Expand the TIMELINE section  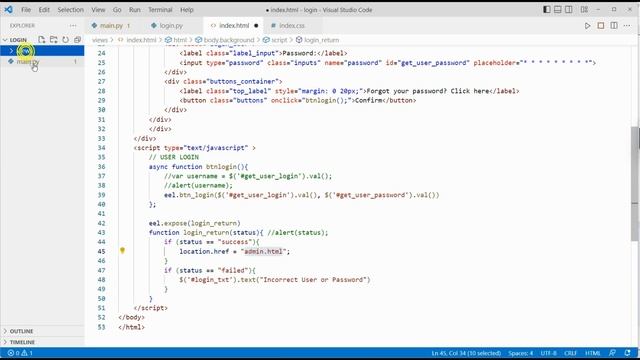(x=42, y=342)
